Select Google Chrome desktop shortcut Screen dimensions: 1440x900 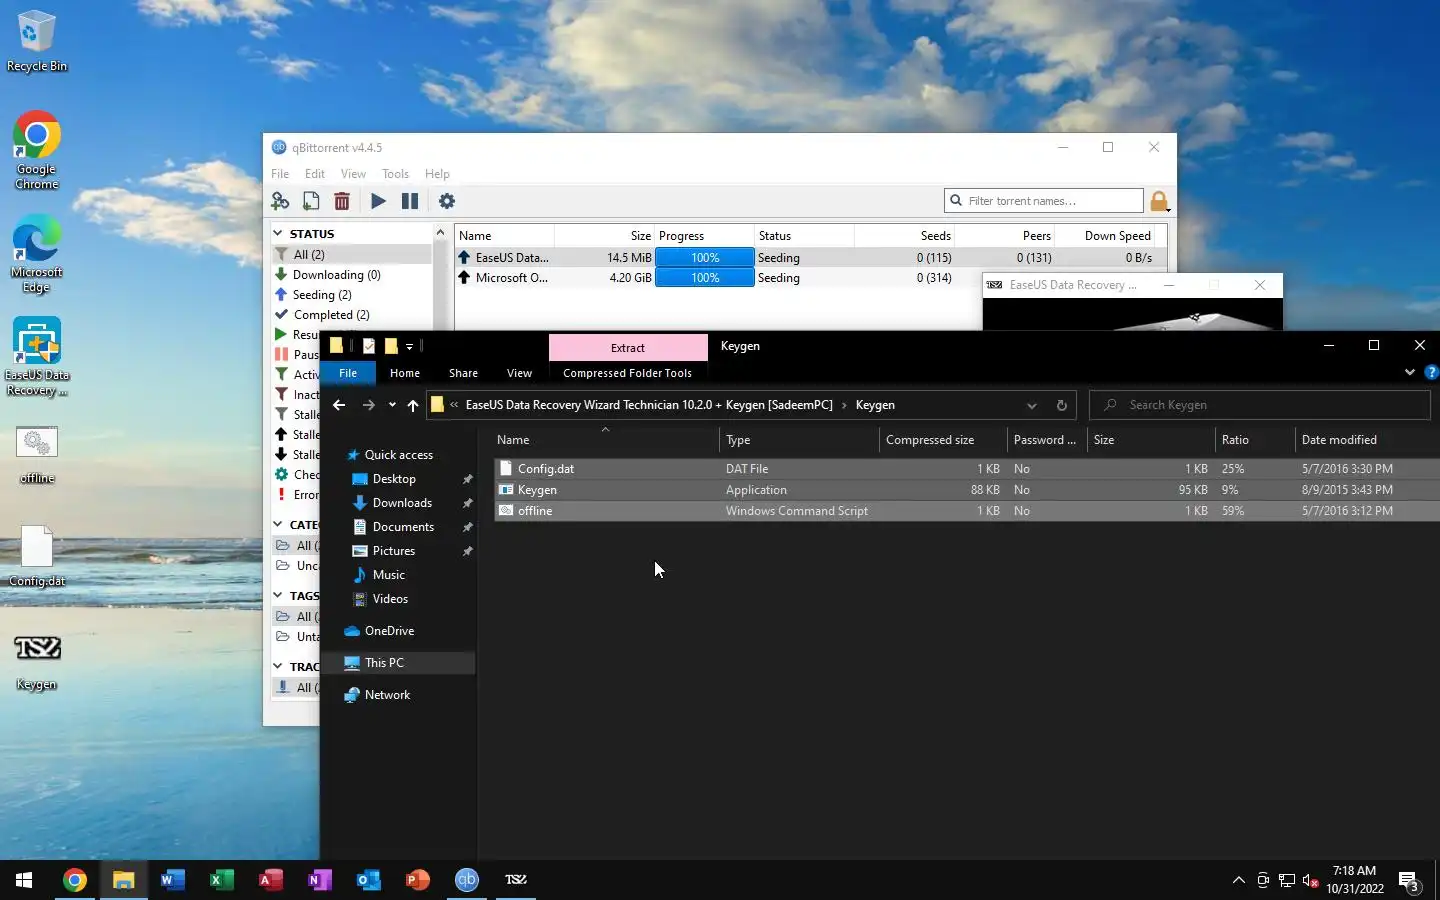[37, 150]
